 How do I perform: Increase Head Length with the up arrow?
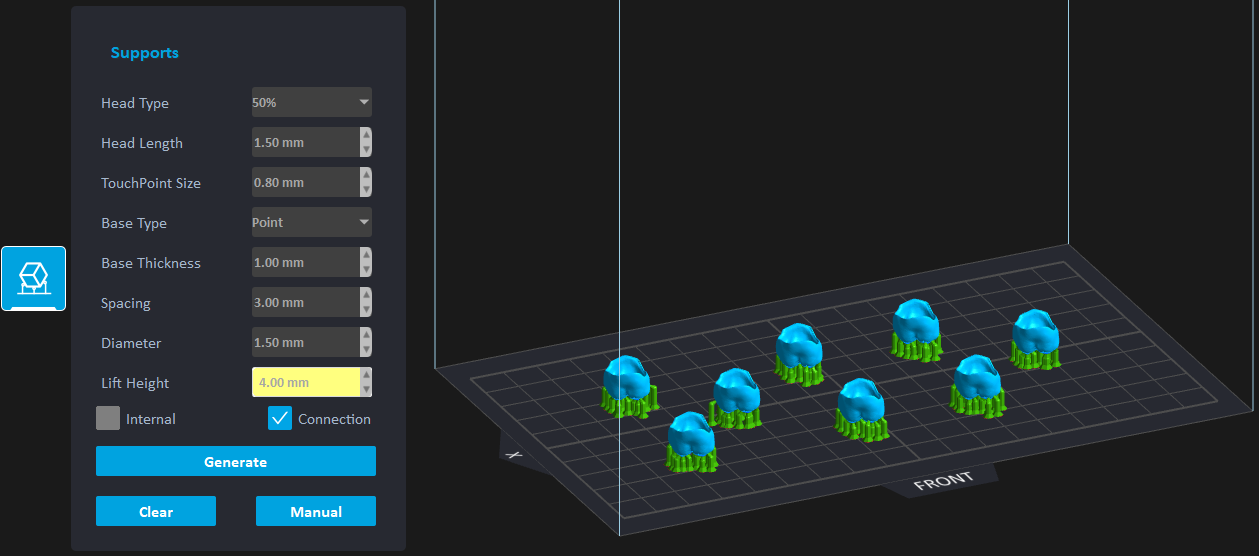click(366, 135)
